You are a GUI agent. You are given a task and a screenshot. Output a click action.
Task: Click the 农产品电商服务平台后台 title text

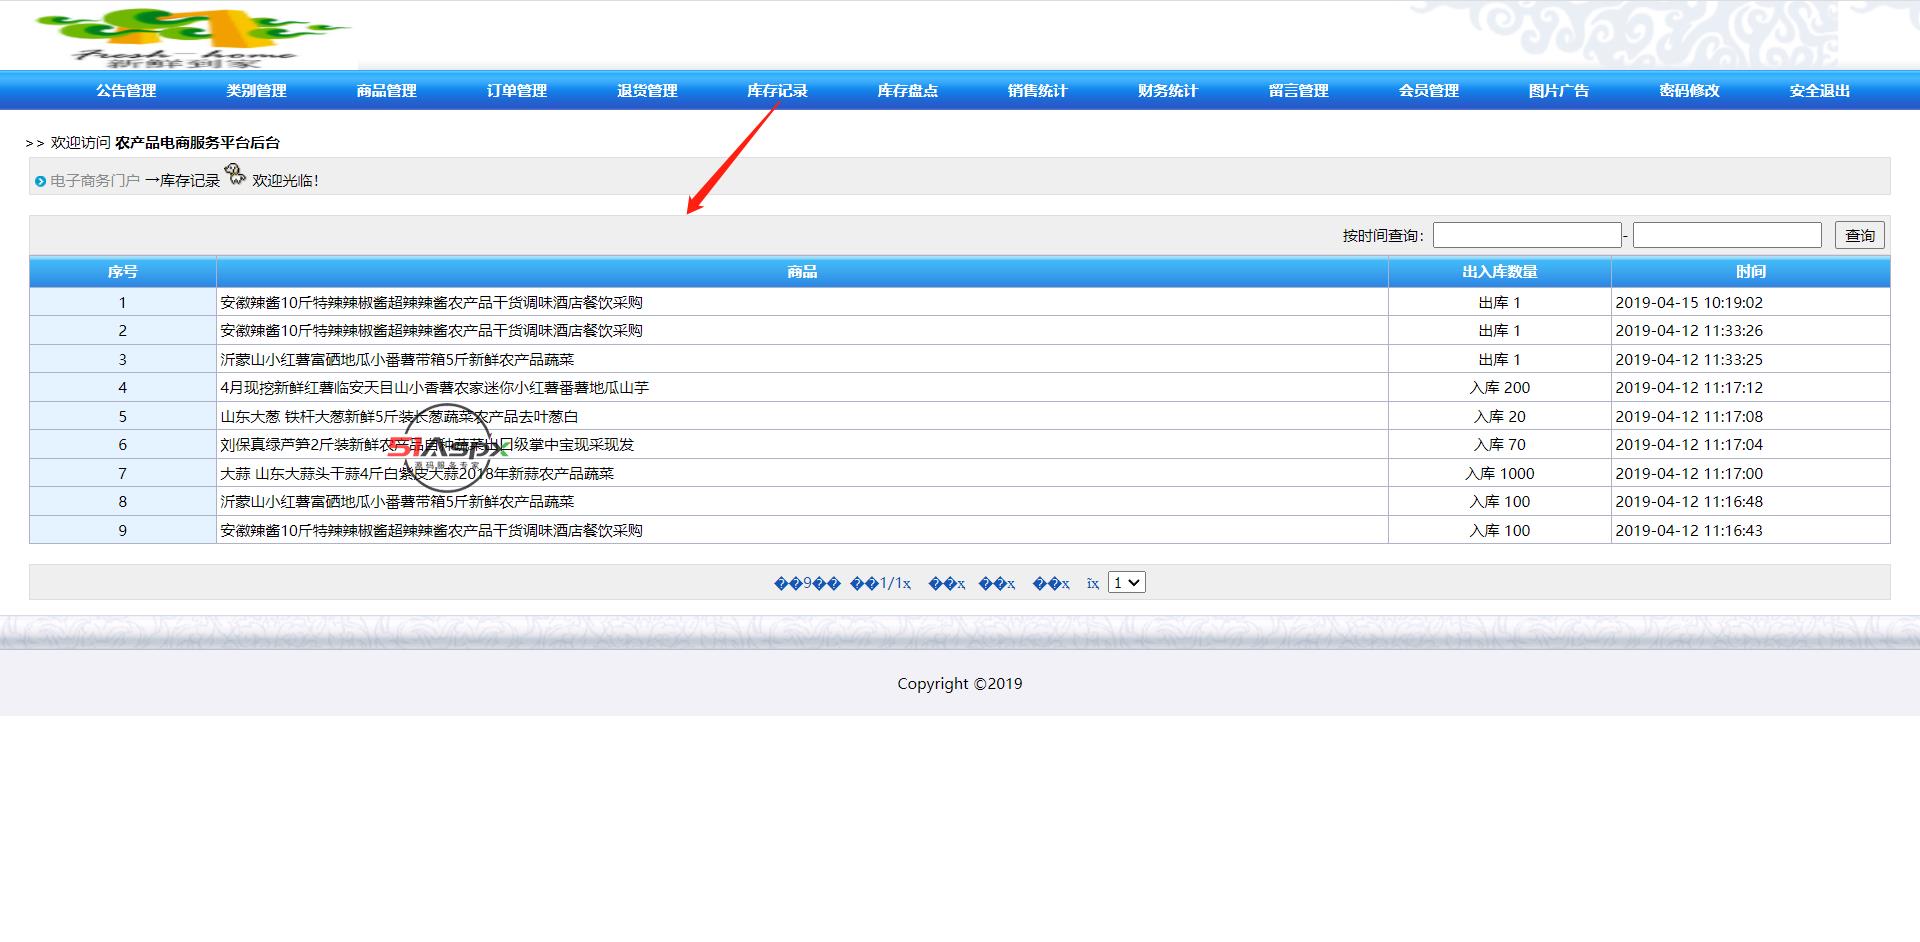point(197,143)
